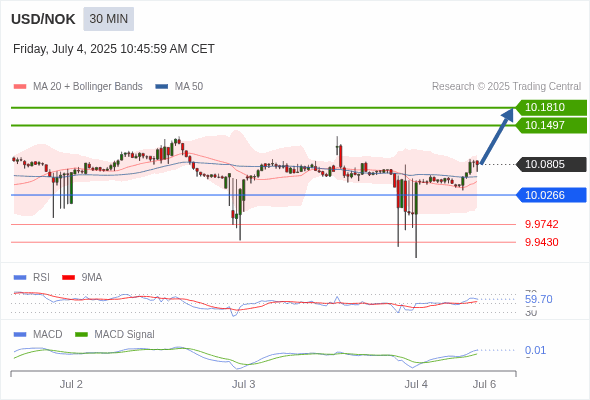
Task: Click the 10.1810 resistance price label
Action: [x=551, y=108]
